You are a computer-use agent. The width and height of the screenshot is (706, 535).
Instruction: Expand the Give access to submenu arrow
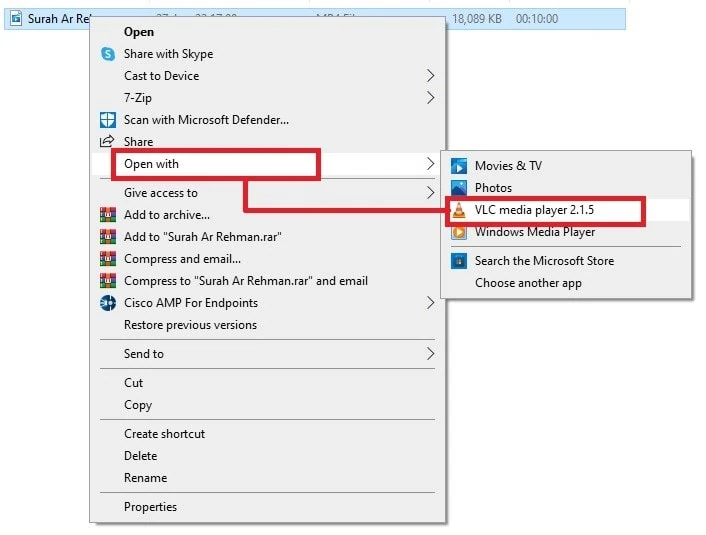(x=430, y=193)
